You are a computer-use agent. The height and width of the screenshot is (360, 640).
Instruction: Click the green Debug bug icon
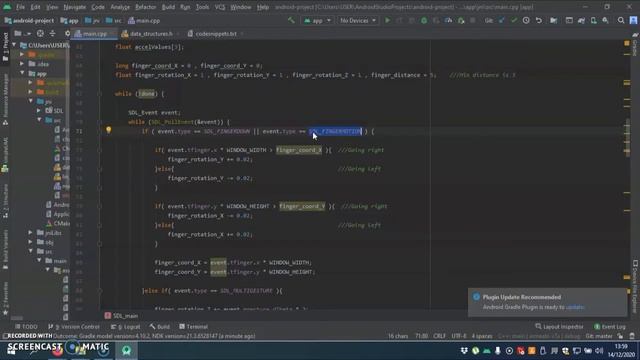[424, 20]
